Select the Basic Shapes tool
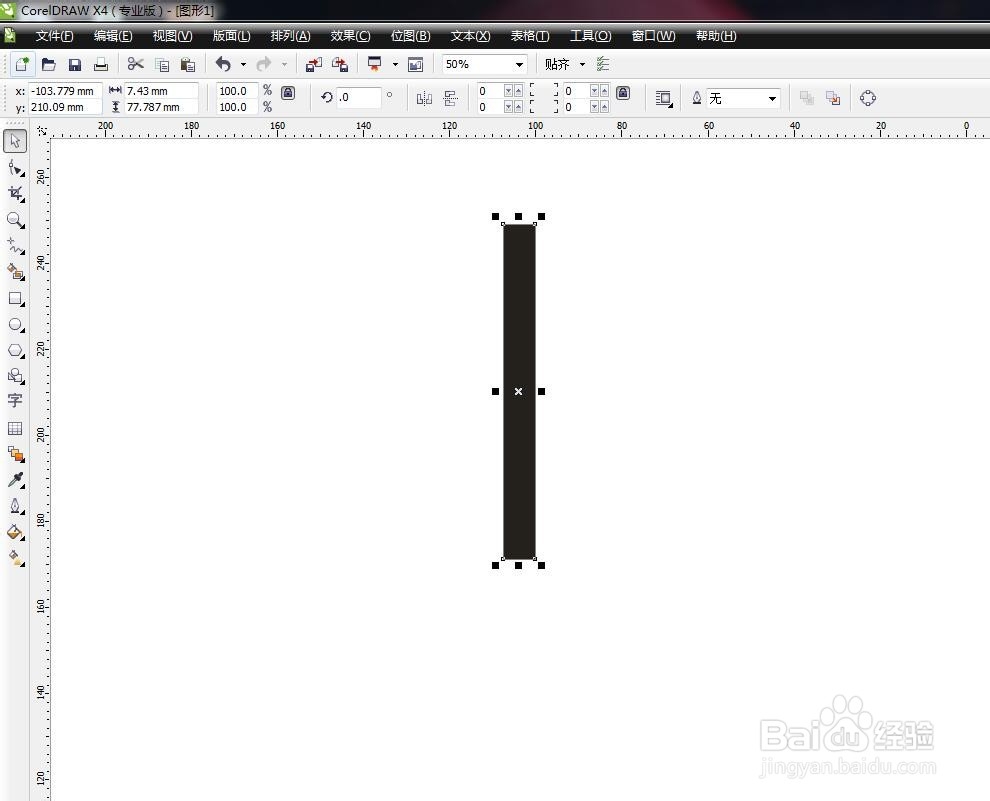Screen dimensions: 990x801 15,376
